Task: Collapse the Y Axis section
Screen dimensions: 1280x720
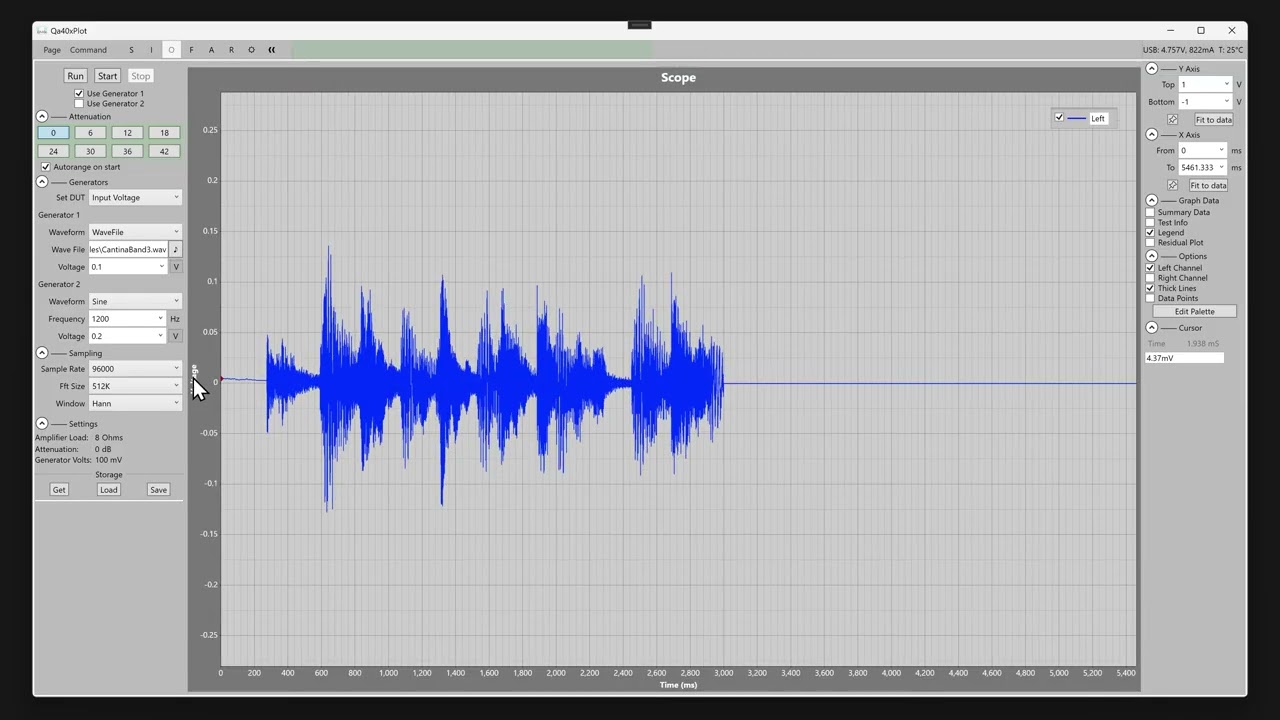Action: click(x=1151, y=69)
